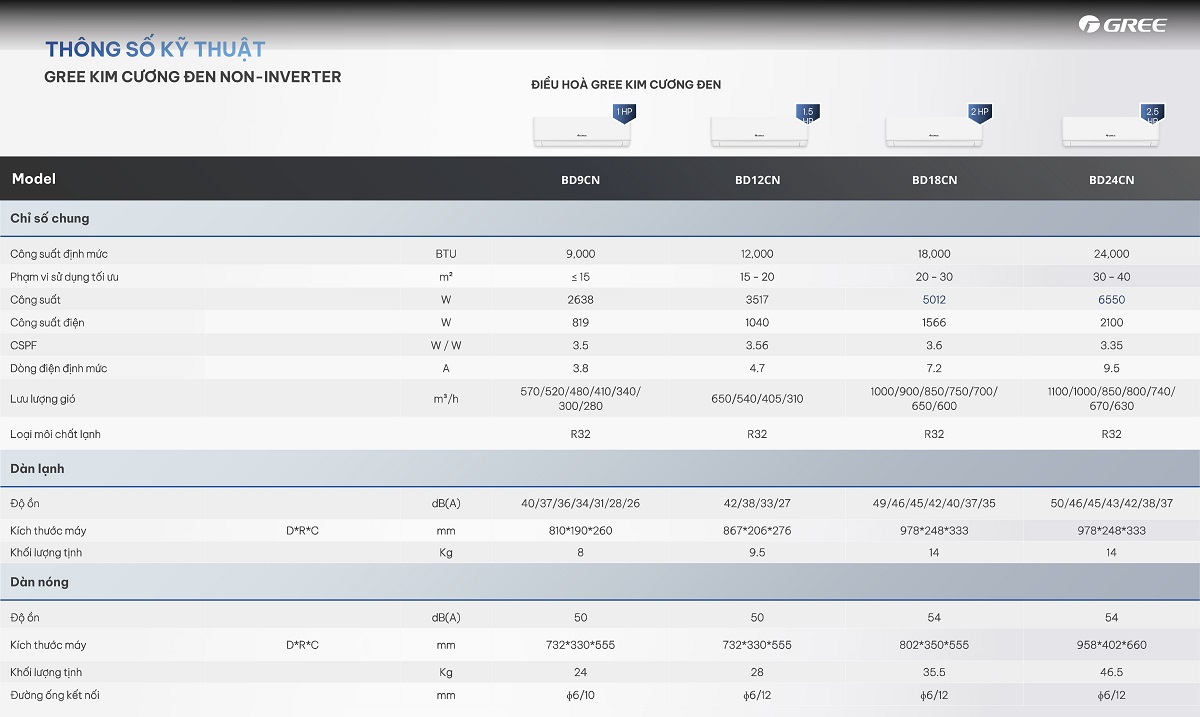1200x717 pixels.
Task: Select the BD9CN model column header
Action: coord(580,180)
